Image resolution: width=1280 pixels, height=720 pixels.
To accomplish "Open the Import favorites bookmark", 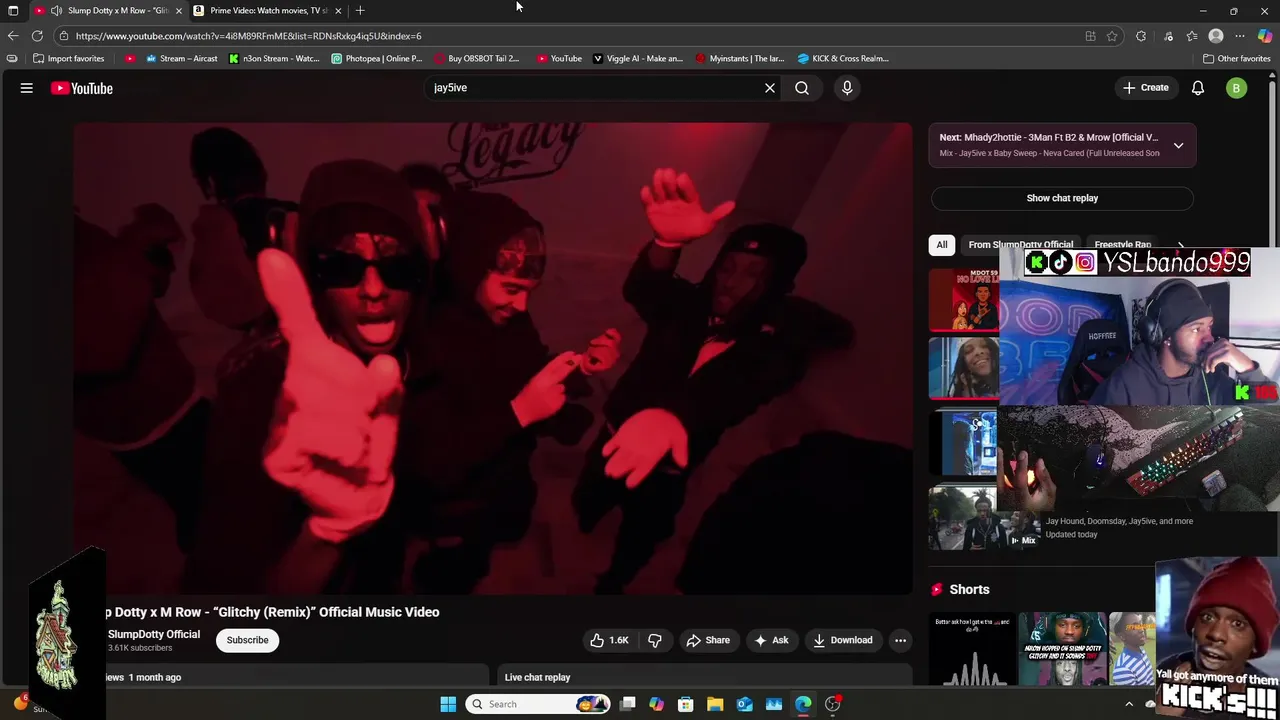I will (68, 58).
